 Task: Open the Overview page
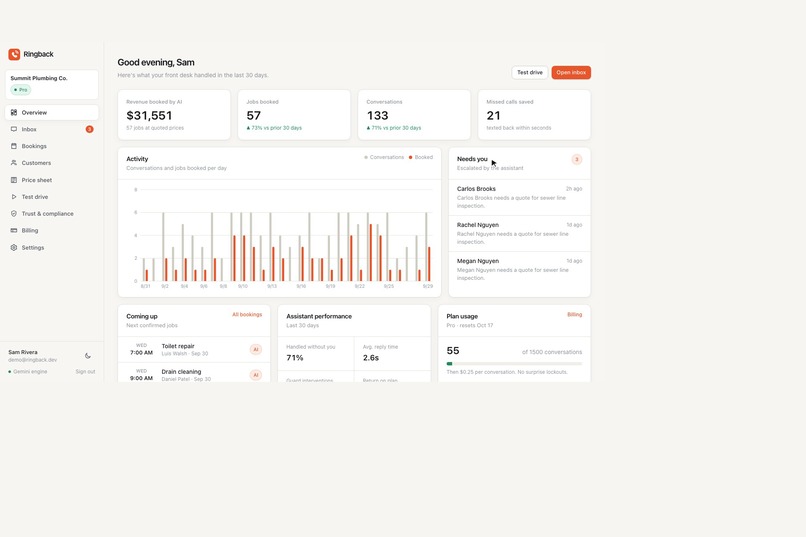click(52, 113)
